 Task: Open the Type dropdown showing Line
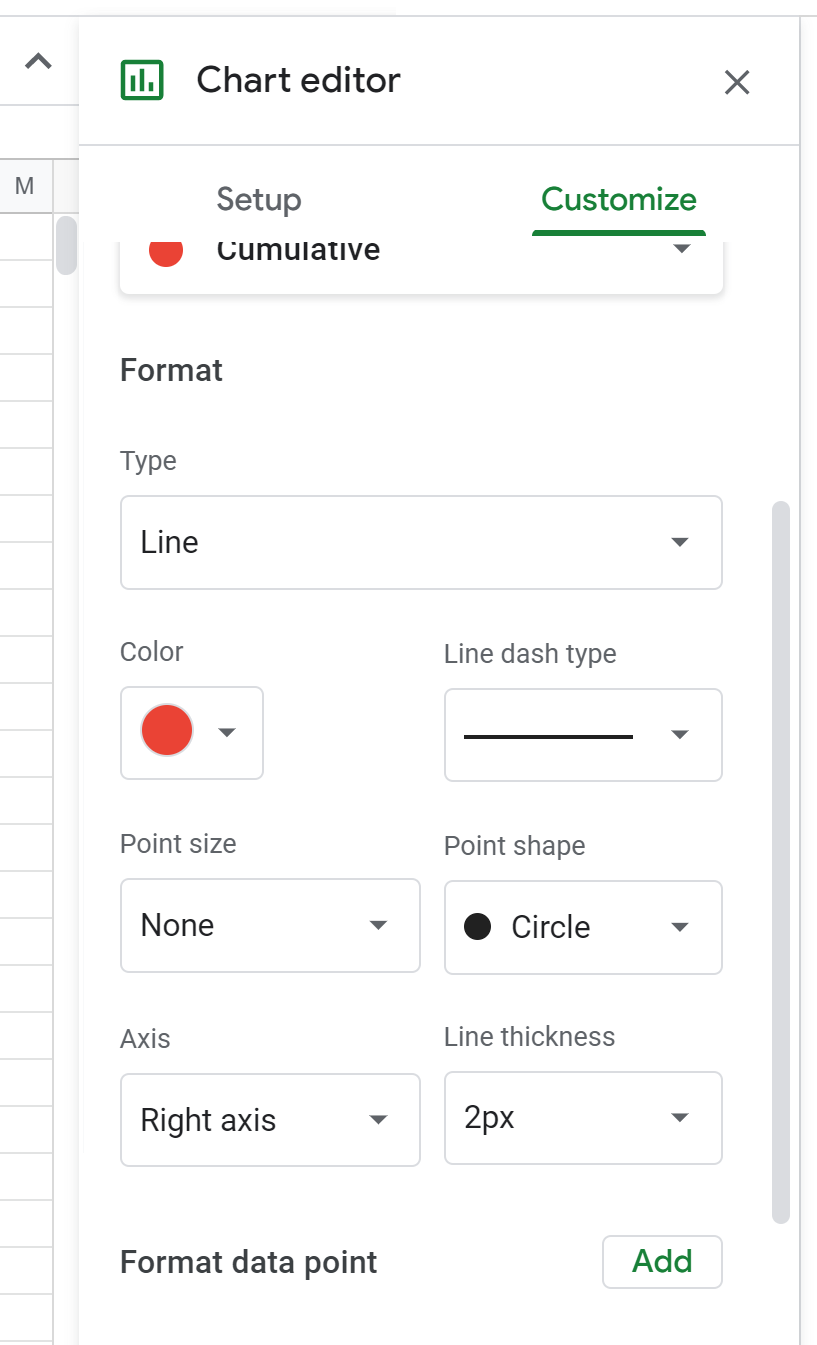[x=421, y=543]
